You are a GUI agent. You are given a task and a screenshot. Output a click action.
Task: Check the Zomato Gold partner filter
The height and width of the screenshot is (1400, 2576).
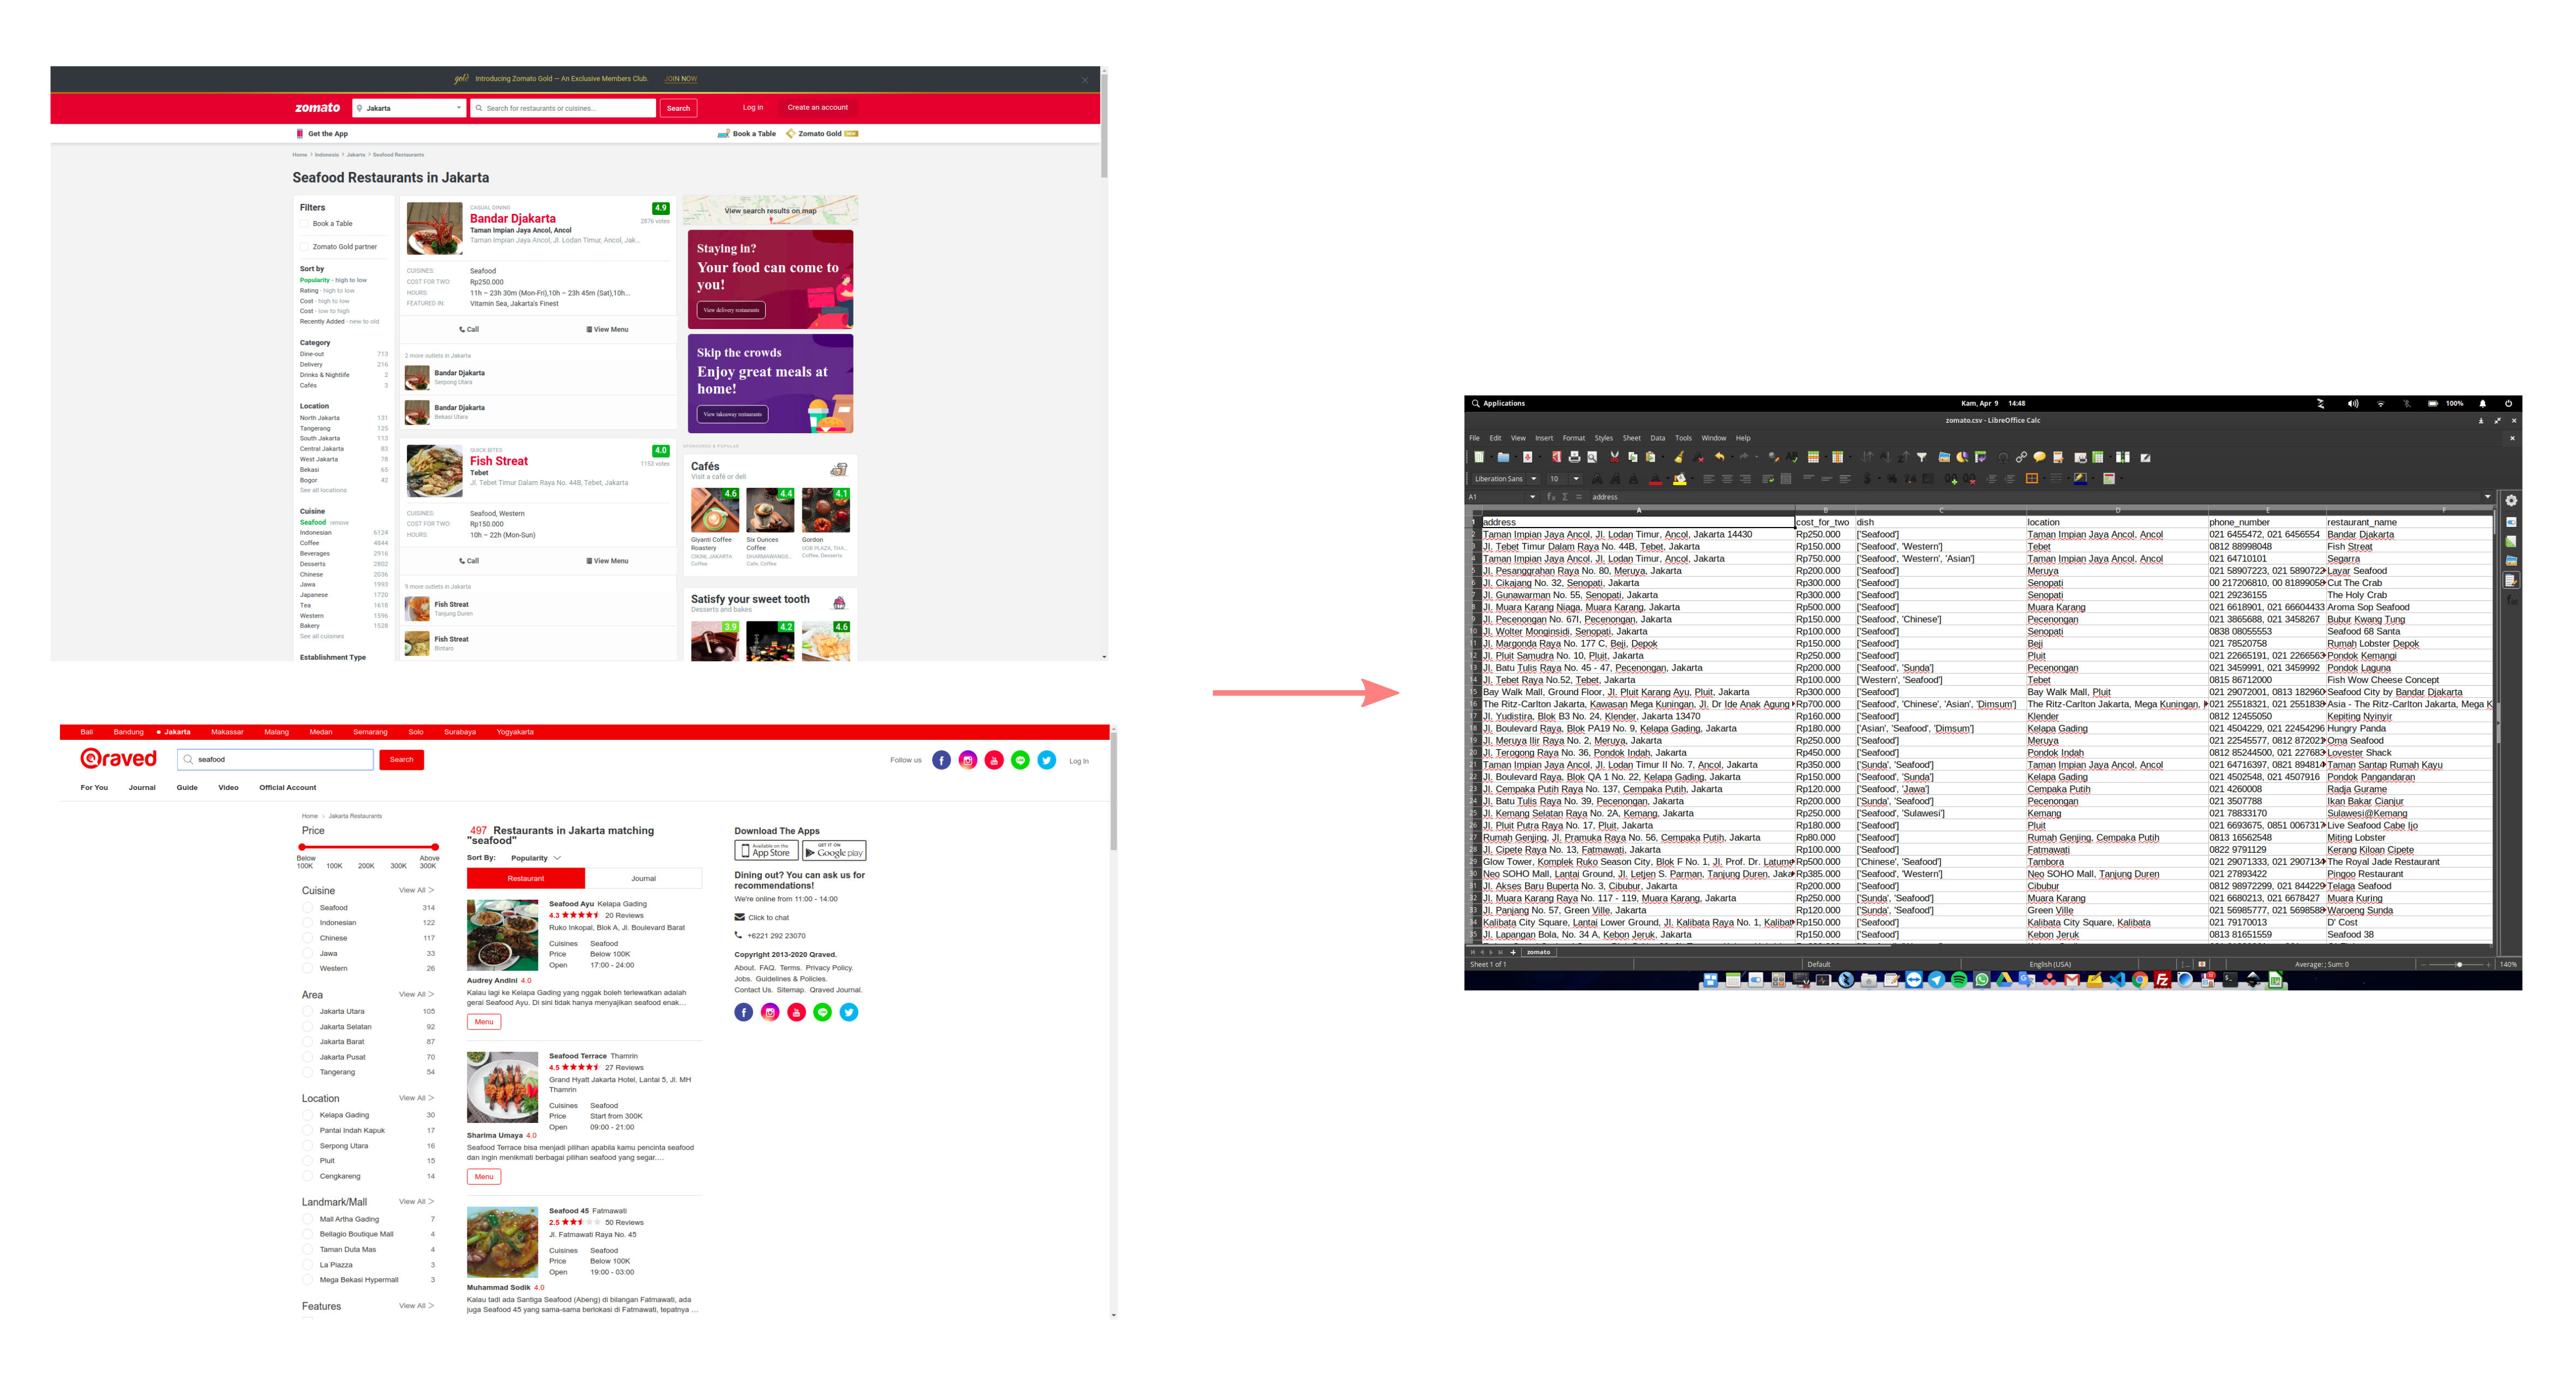click(x=305, y=247)
